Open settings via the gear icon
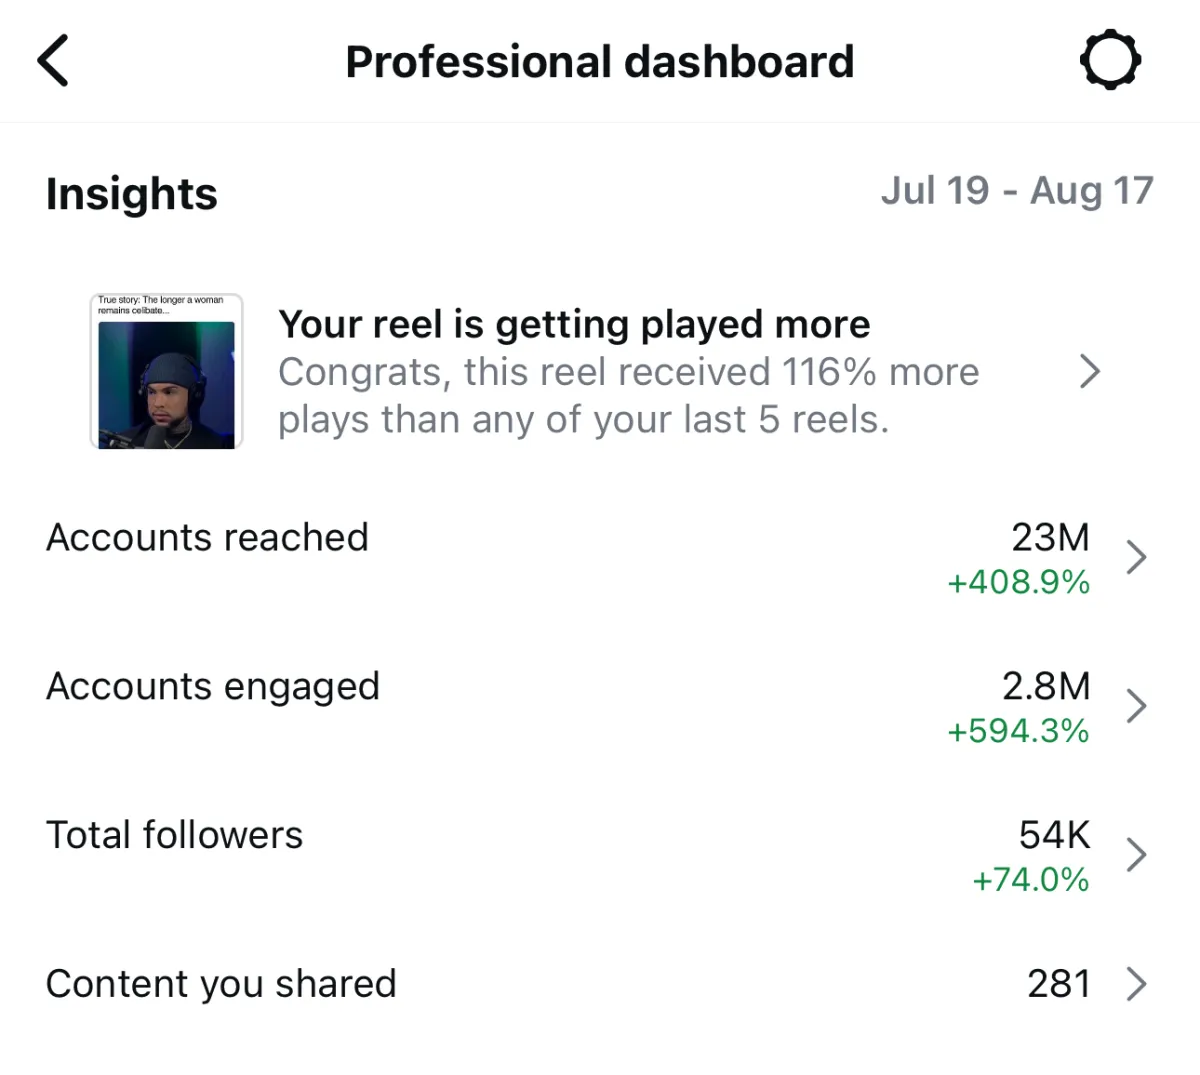 (x=1110, y=60)
